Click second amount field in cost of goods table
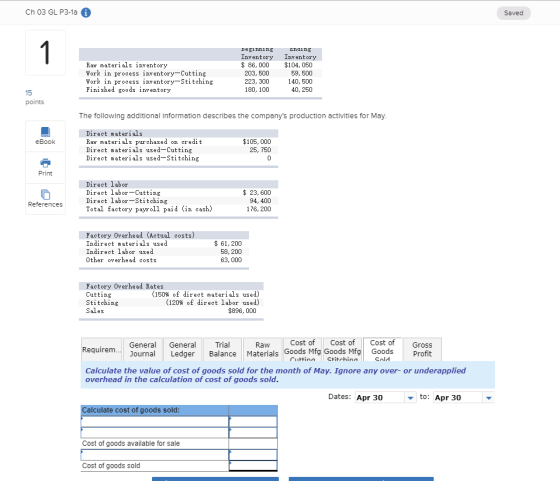The width and height of the screenshot is (560, 481). click(253, 433)
